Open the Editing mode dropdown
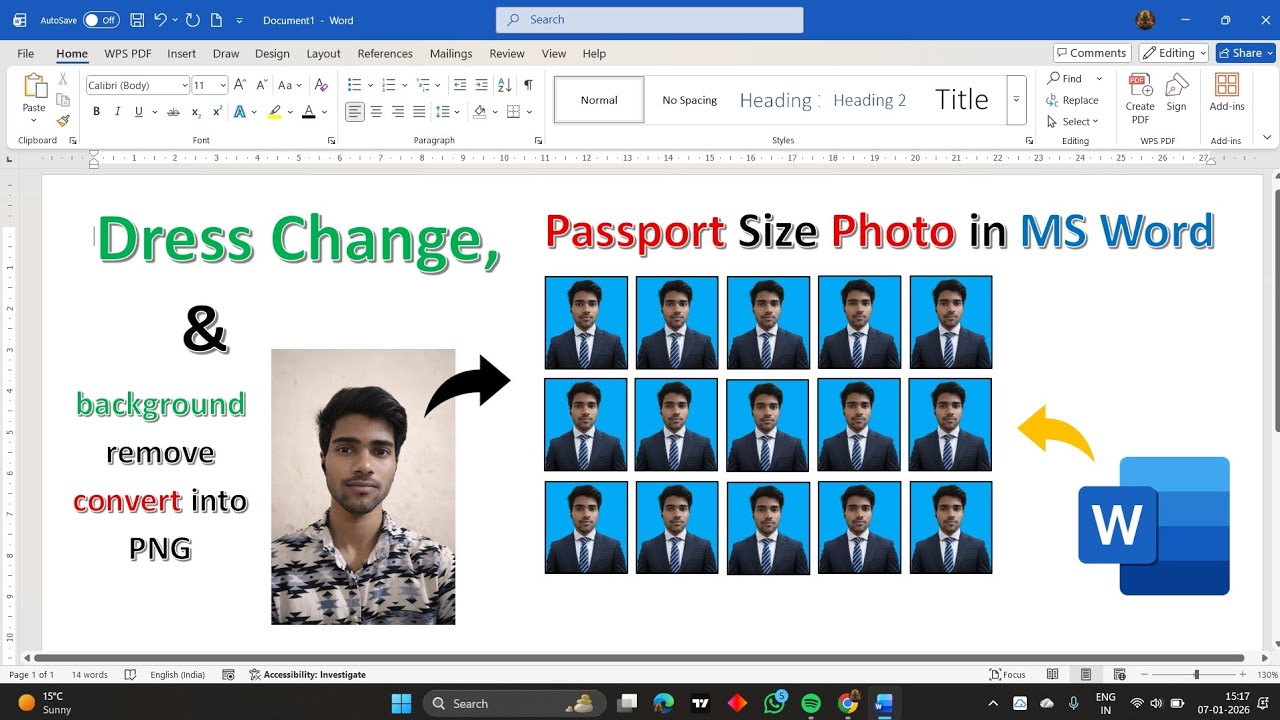This screenshot has height=720, width=1280. coord(1174,53)
